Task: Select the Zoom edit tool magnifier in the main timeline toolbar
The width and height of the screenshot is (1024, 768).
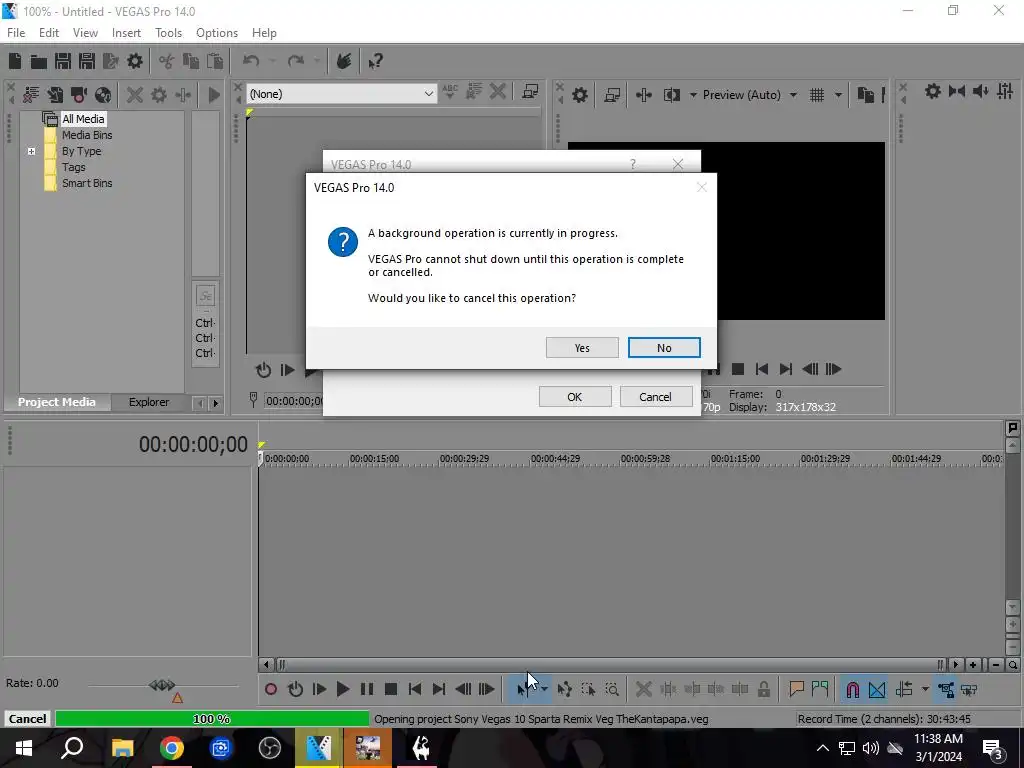Action: tap(612, 689)
